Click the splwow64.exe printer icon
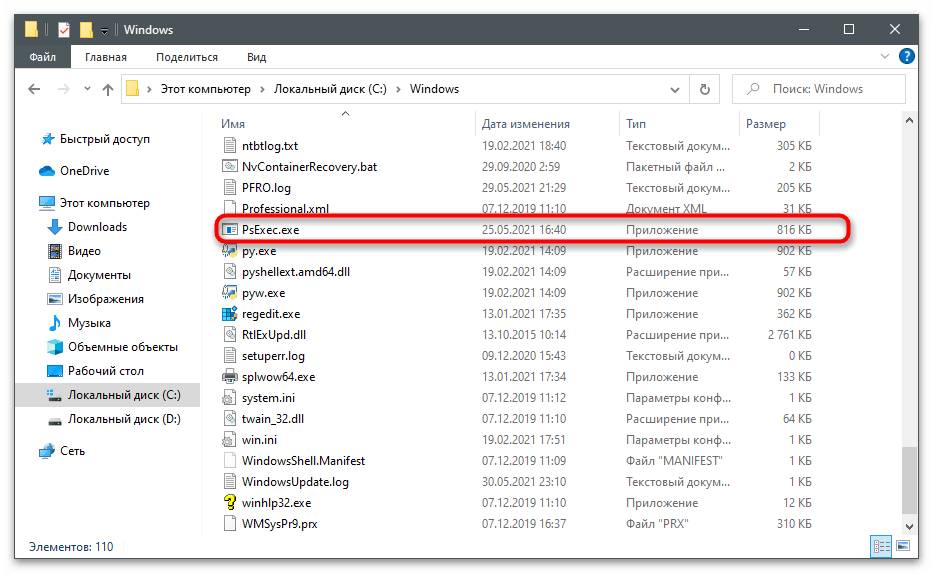 pos(230,377)
